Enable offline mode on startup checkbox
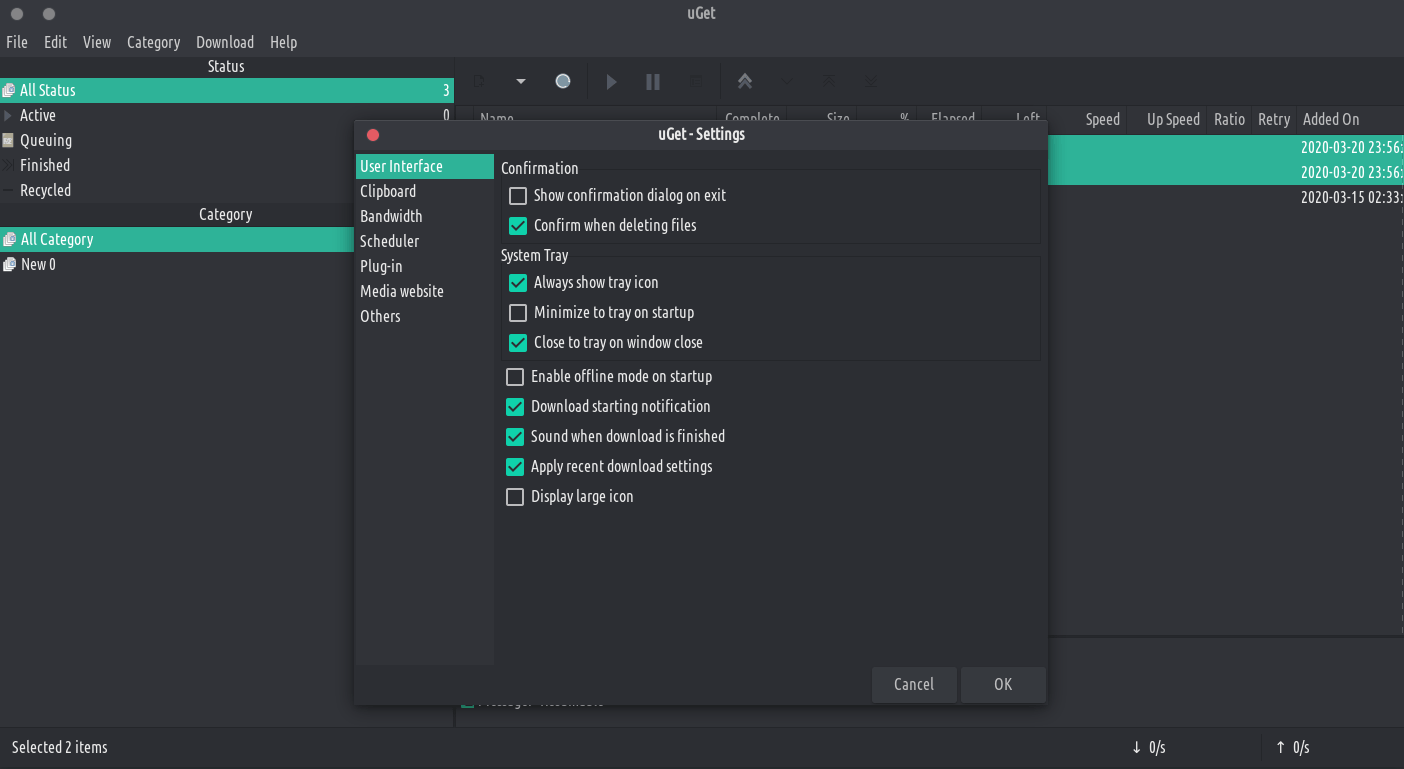1404x769 pixels. coord(515,377)
